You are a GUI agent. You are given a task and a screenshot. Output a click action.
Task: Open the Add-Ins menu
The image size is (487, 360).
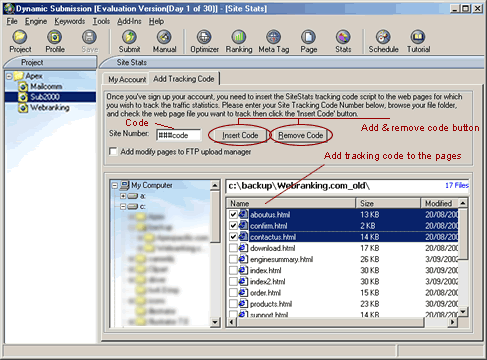(x=129, y=22)
